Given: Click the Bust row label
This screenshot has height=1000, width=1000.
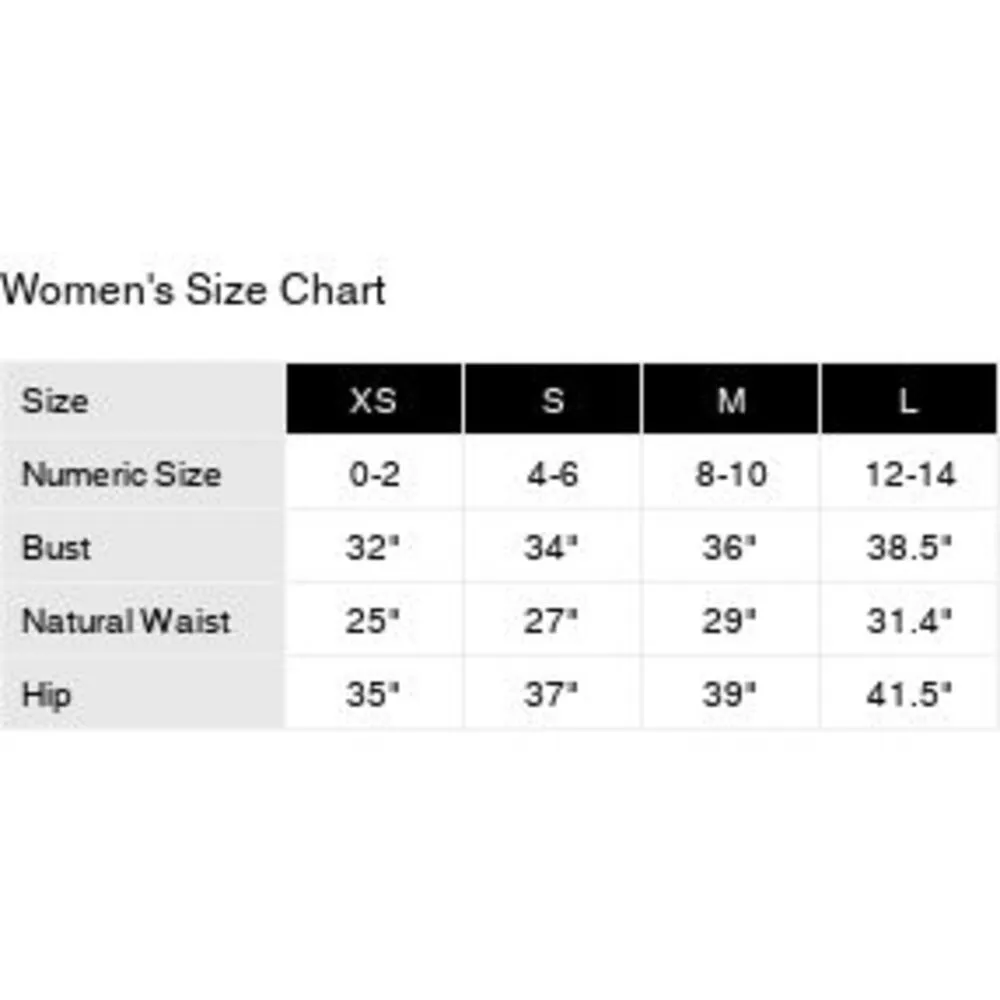Looking at the screenshot, I should pyautogui.click(x=57, y=548).
